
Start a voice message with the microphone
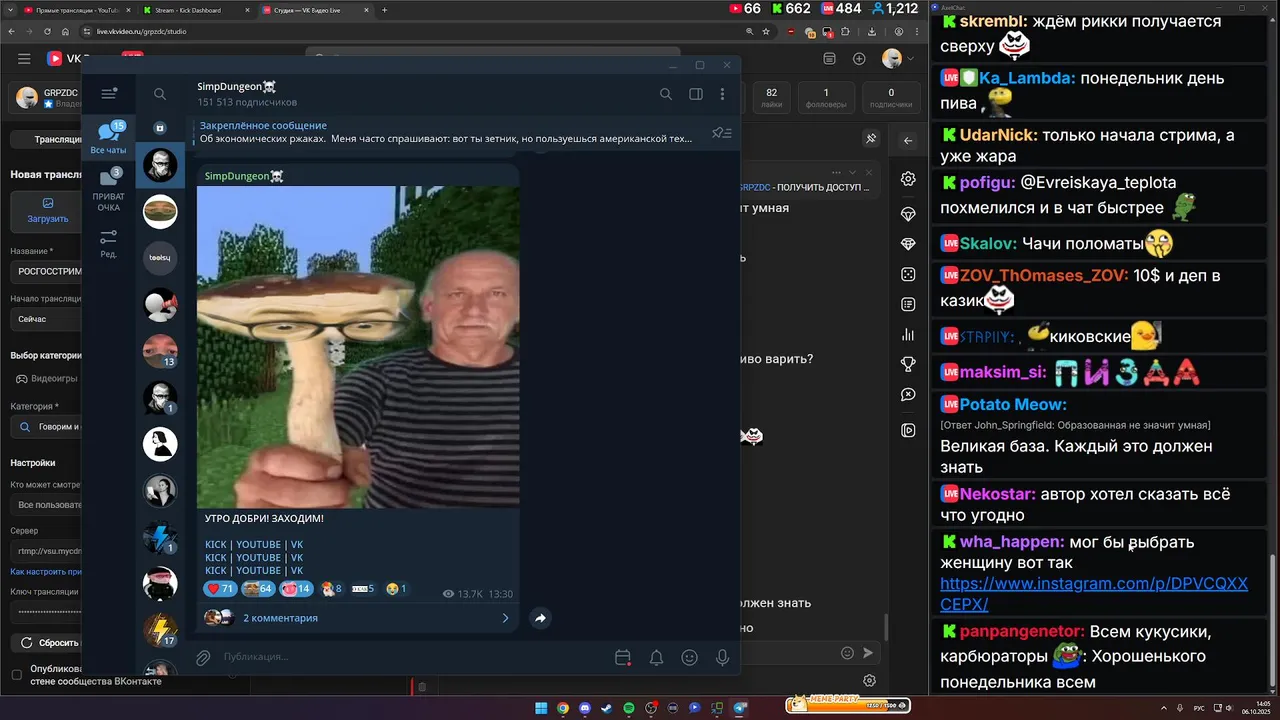(x=722, y=657)
